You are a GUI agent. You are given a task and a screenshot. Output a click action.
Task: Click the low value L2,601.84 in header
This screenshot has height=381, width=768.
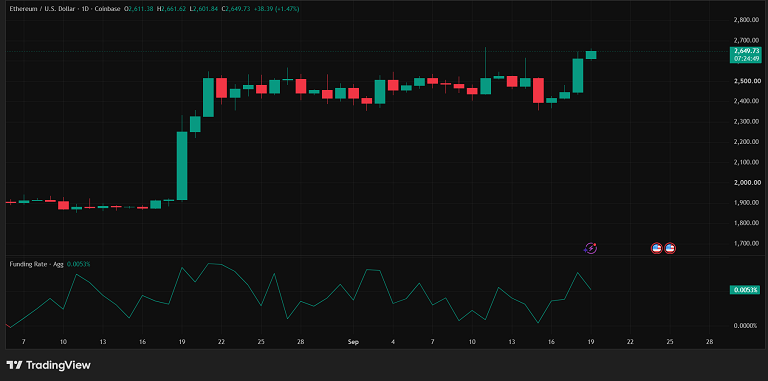point(204,9)
